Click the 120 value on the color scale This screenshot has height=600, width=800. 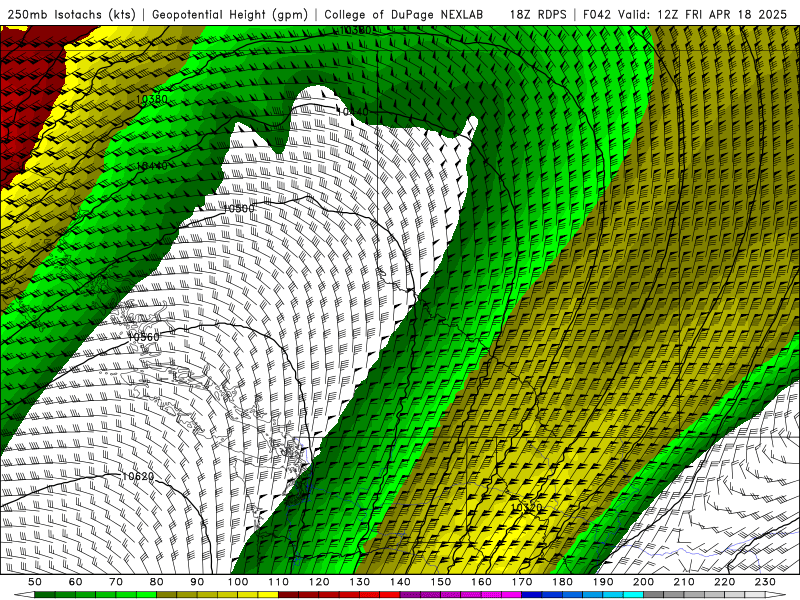tap(319, 582)
